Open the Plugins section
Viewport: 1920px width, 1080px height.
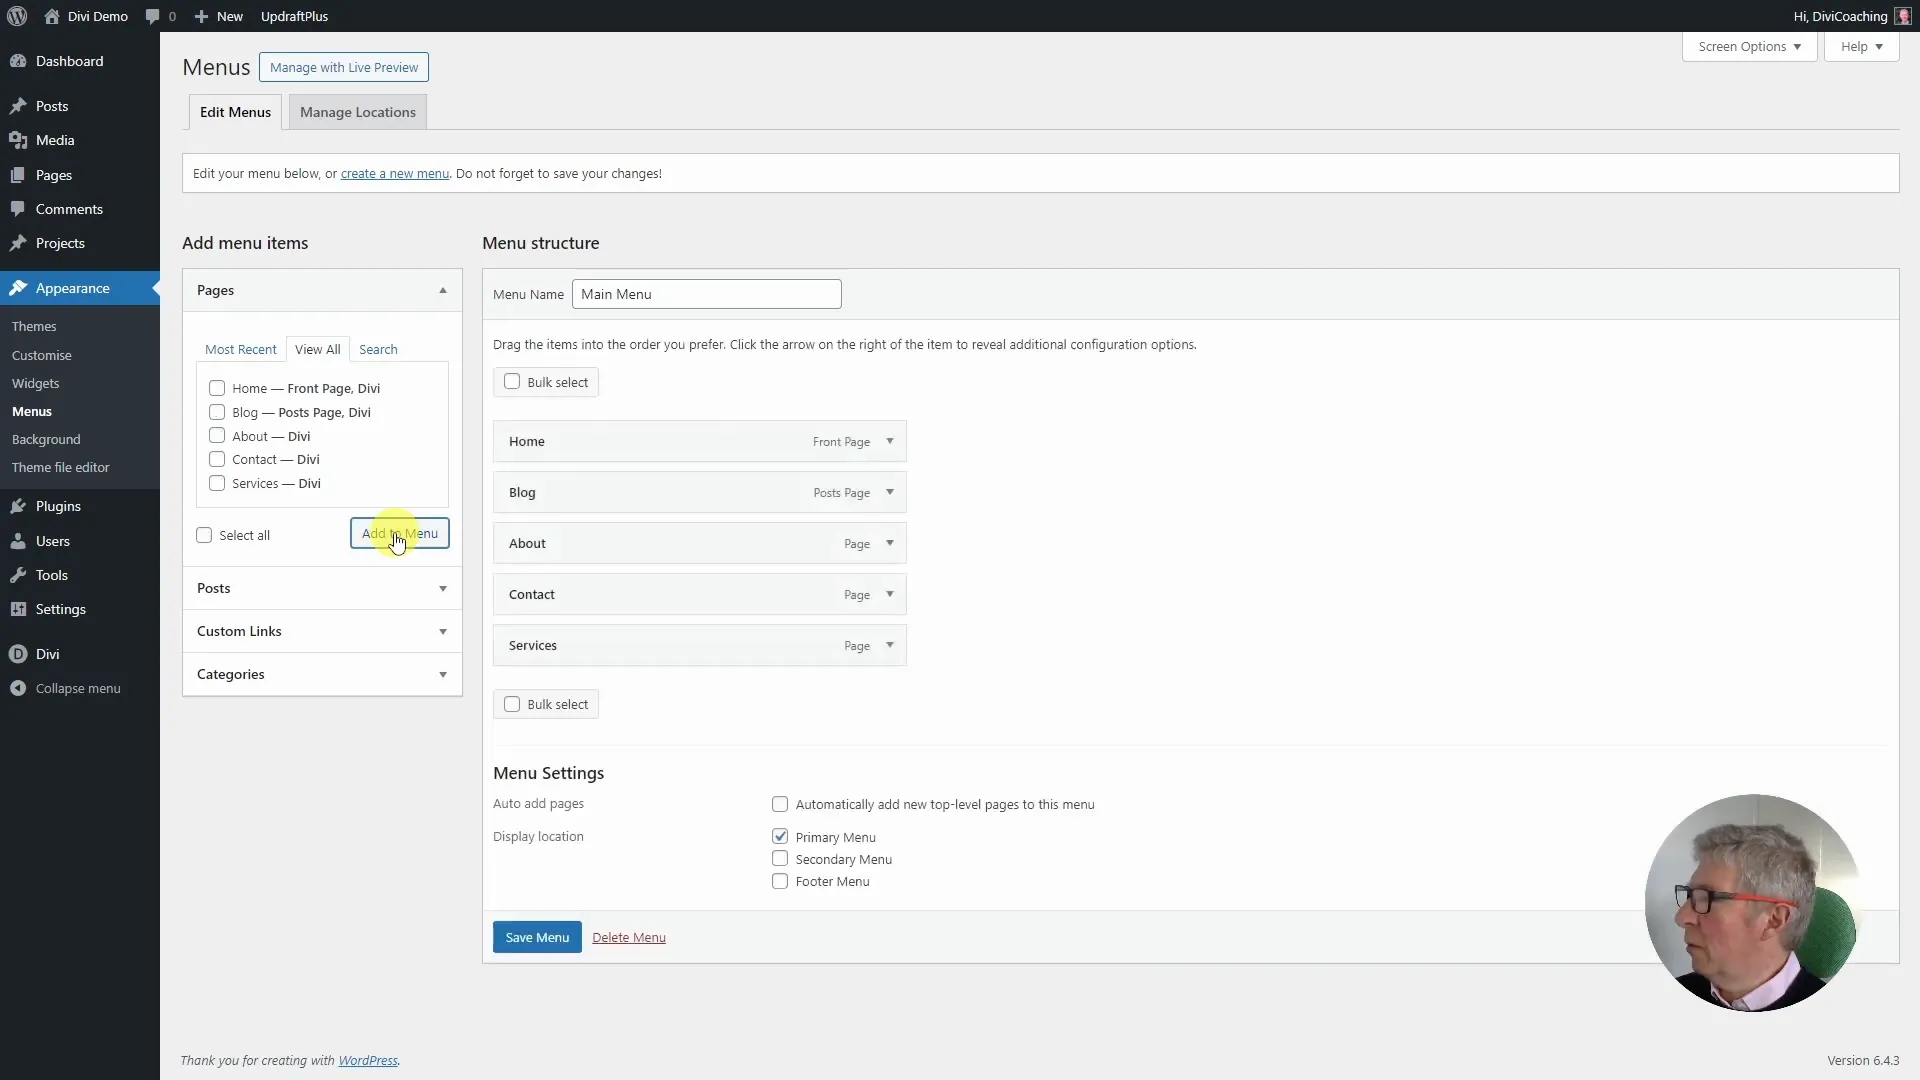pyautogui.click(x=57, y=506)
